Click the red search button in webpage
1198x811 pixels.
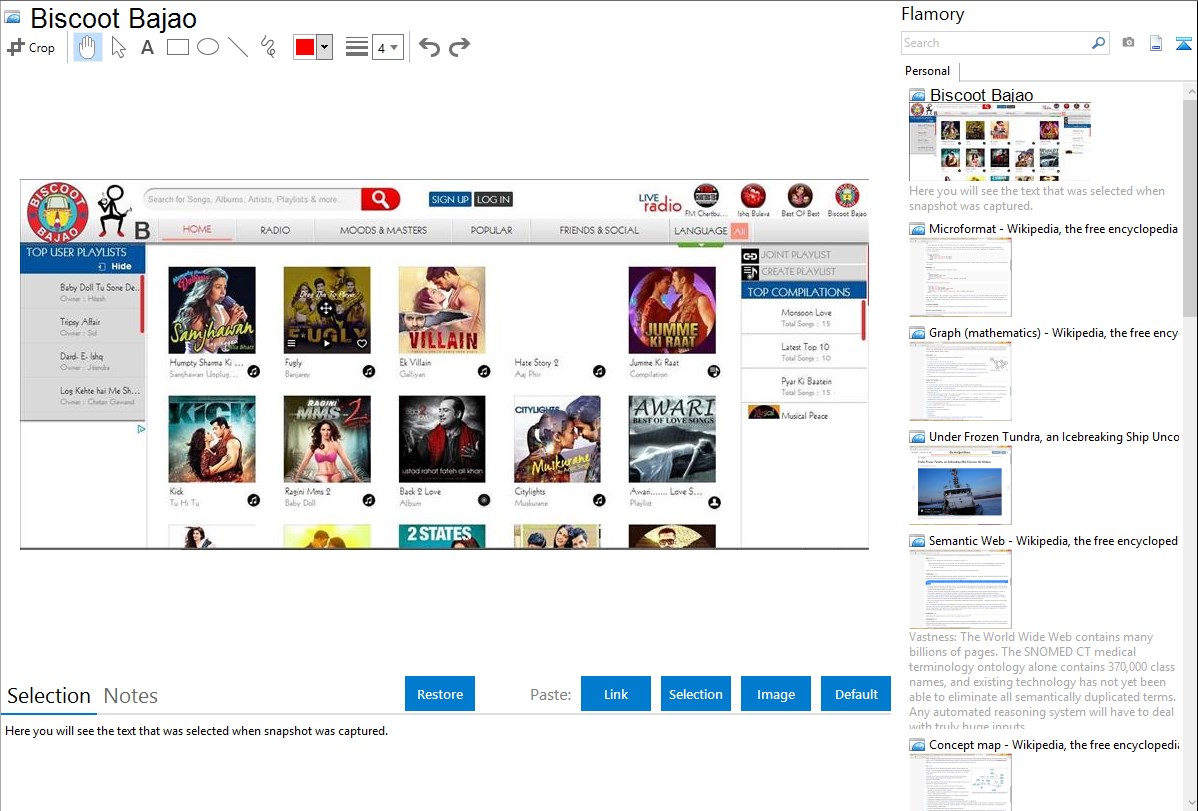coord(380,200)
